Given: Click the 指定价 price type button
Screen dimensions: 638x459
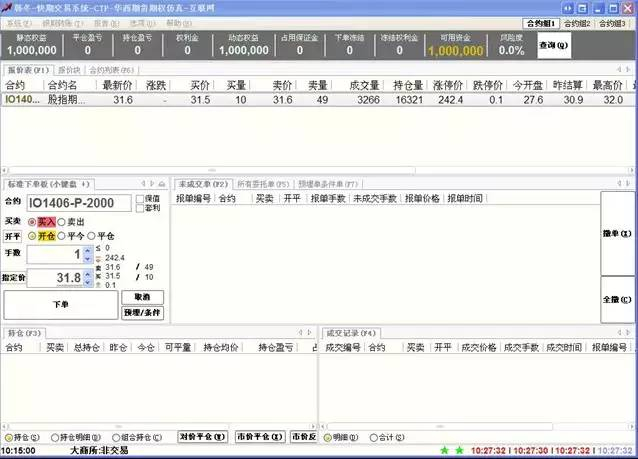Looking at the screenshot, I should [x=13, y=278].
